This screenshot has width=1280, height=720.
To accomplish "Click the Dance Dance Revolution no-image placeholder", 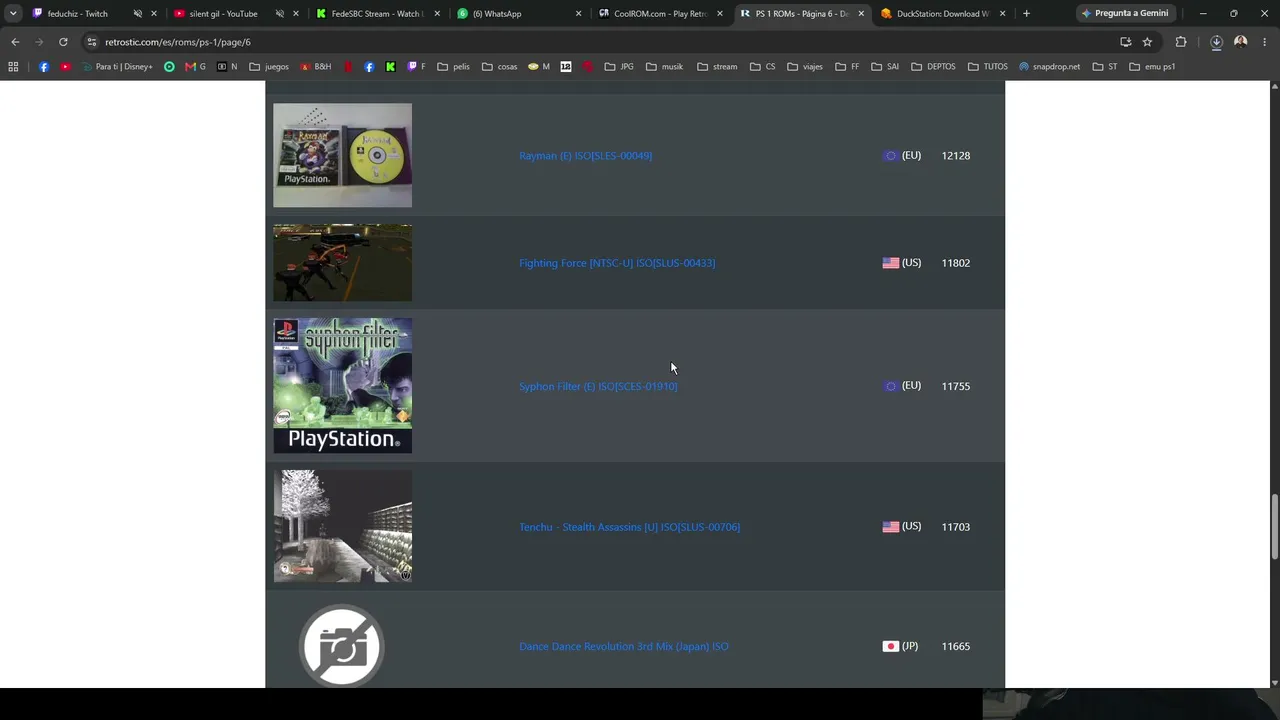I will 342,646.
